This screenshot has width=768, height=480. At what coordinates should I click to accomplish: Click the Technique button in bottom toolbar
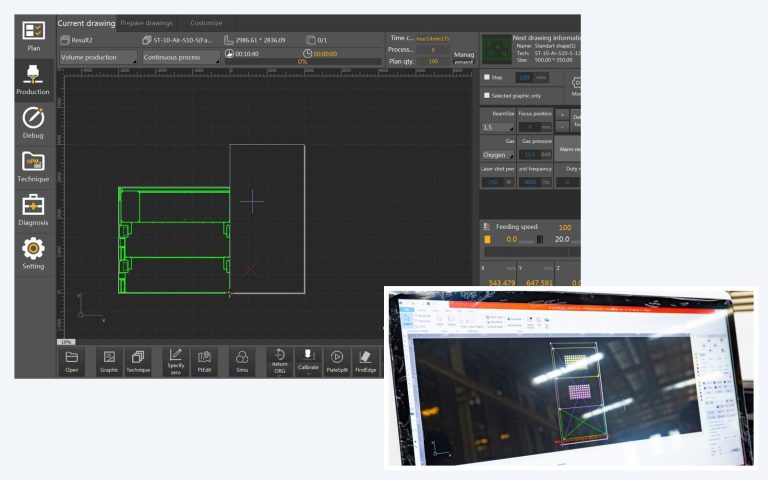[138, 361]
